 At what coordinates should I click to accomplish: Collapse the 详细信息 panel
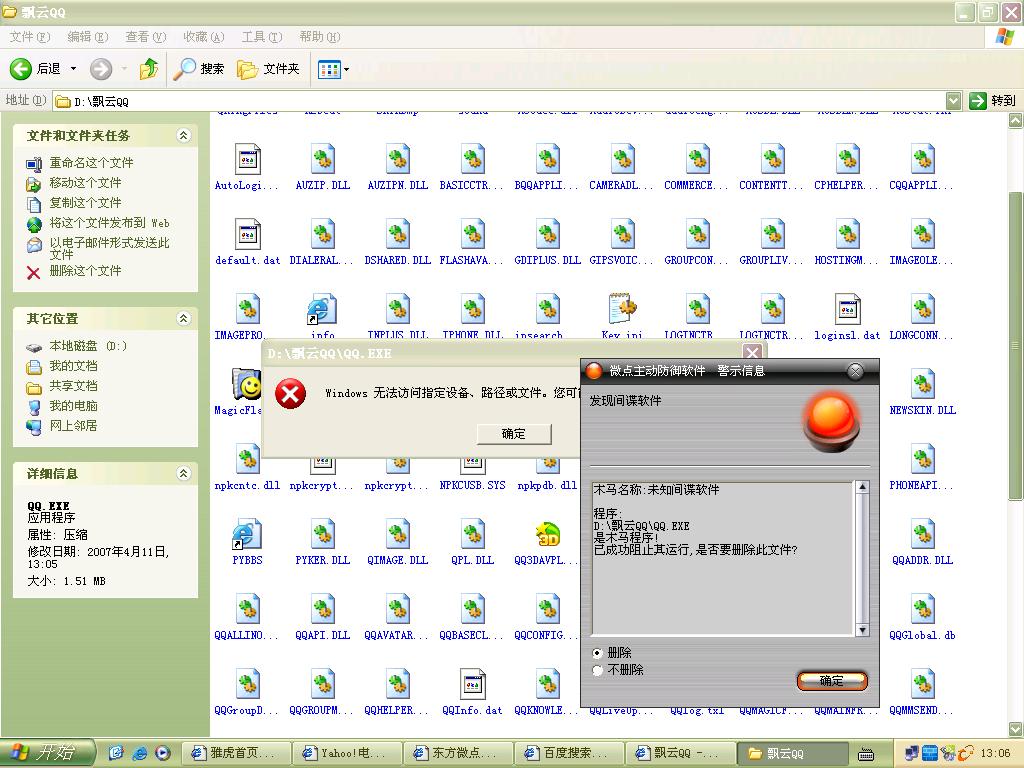point(184,473)
